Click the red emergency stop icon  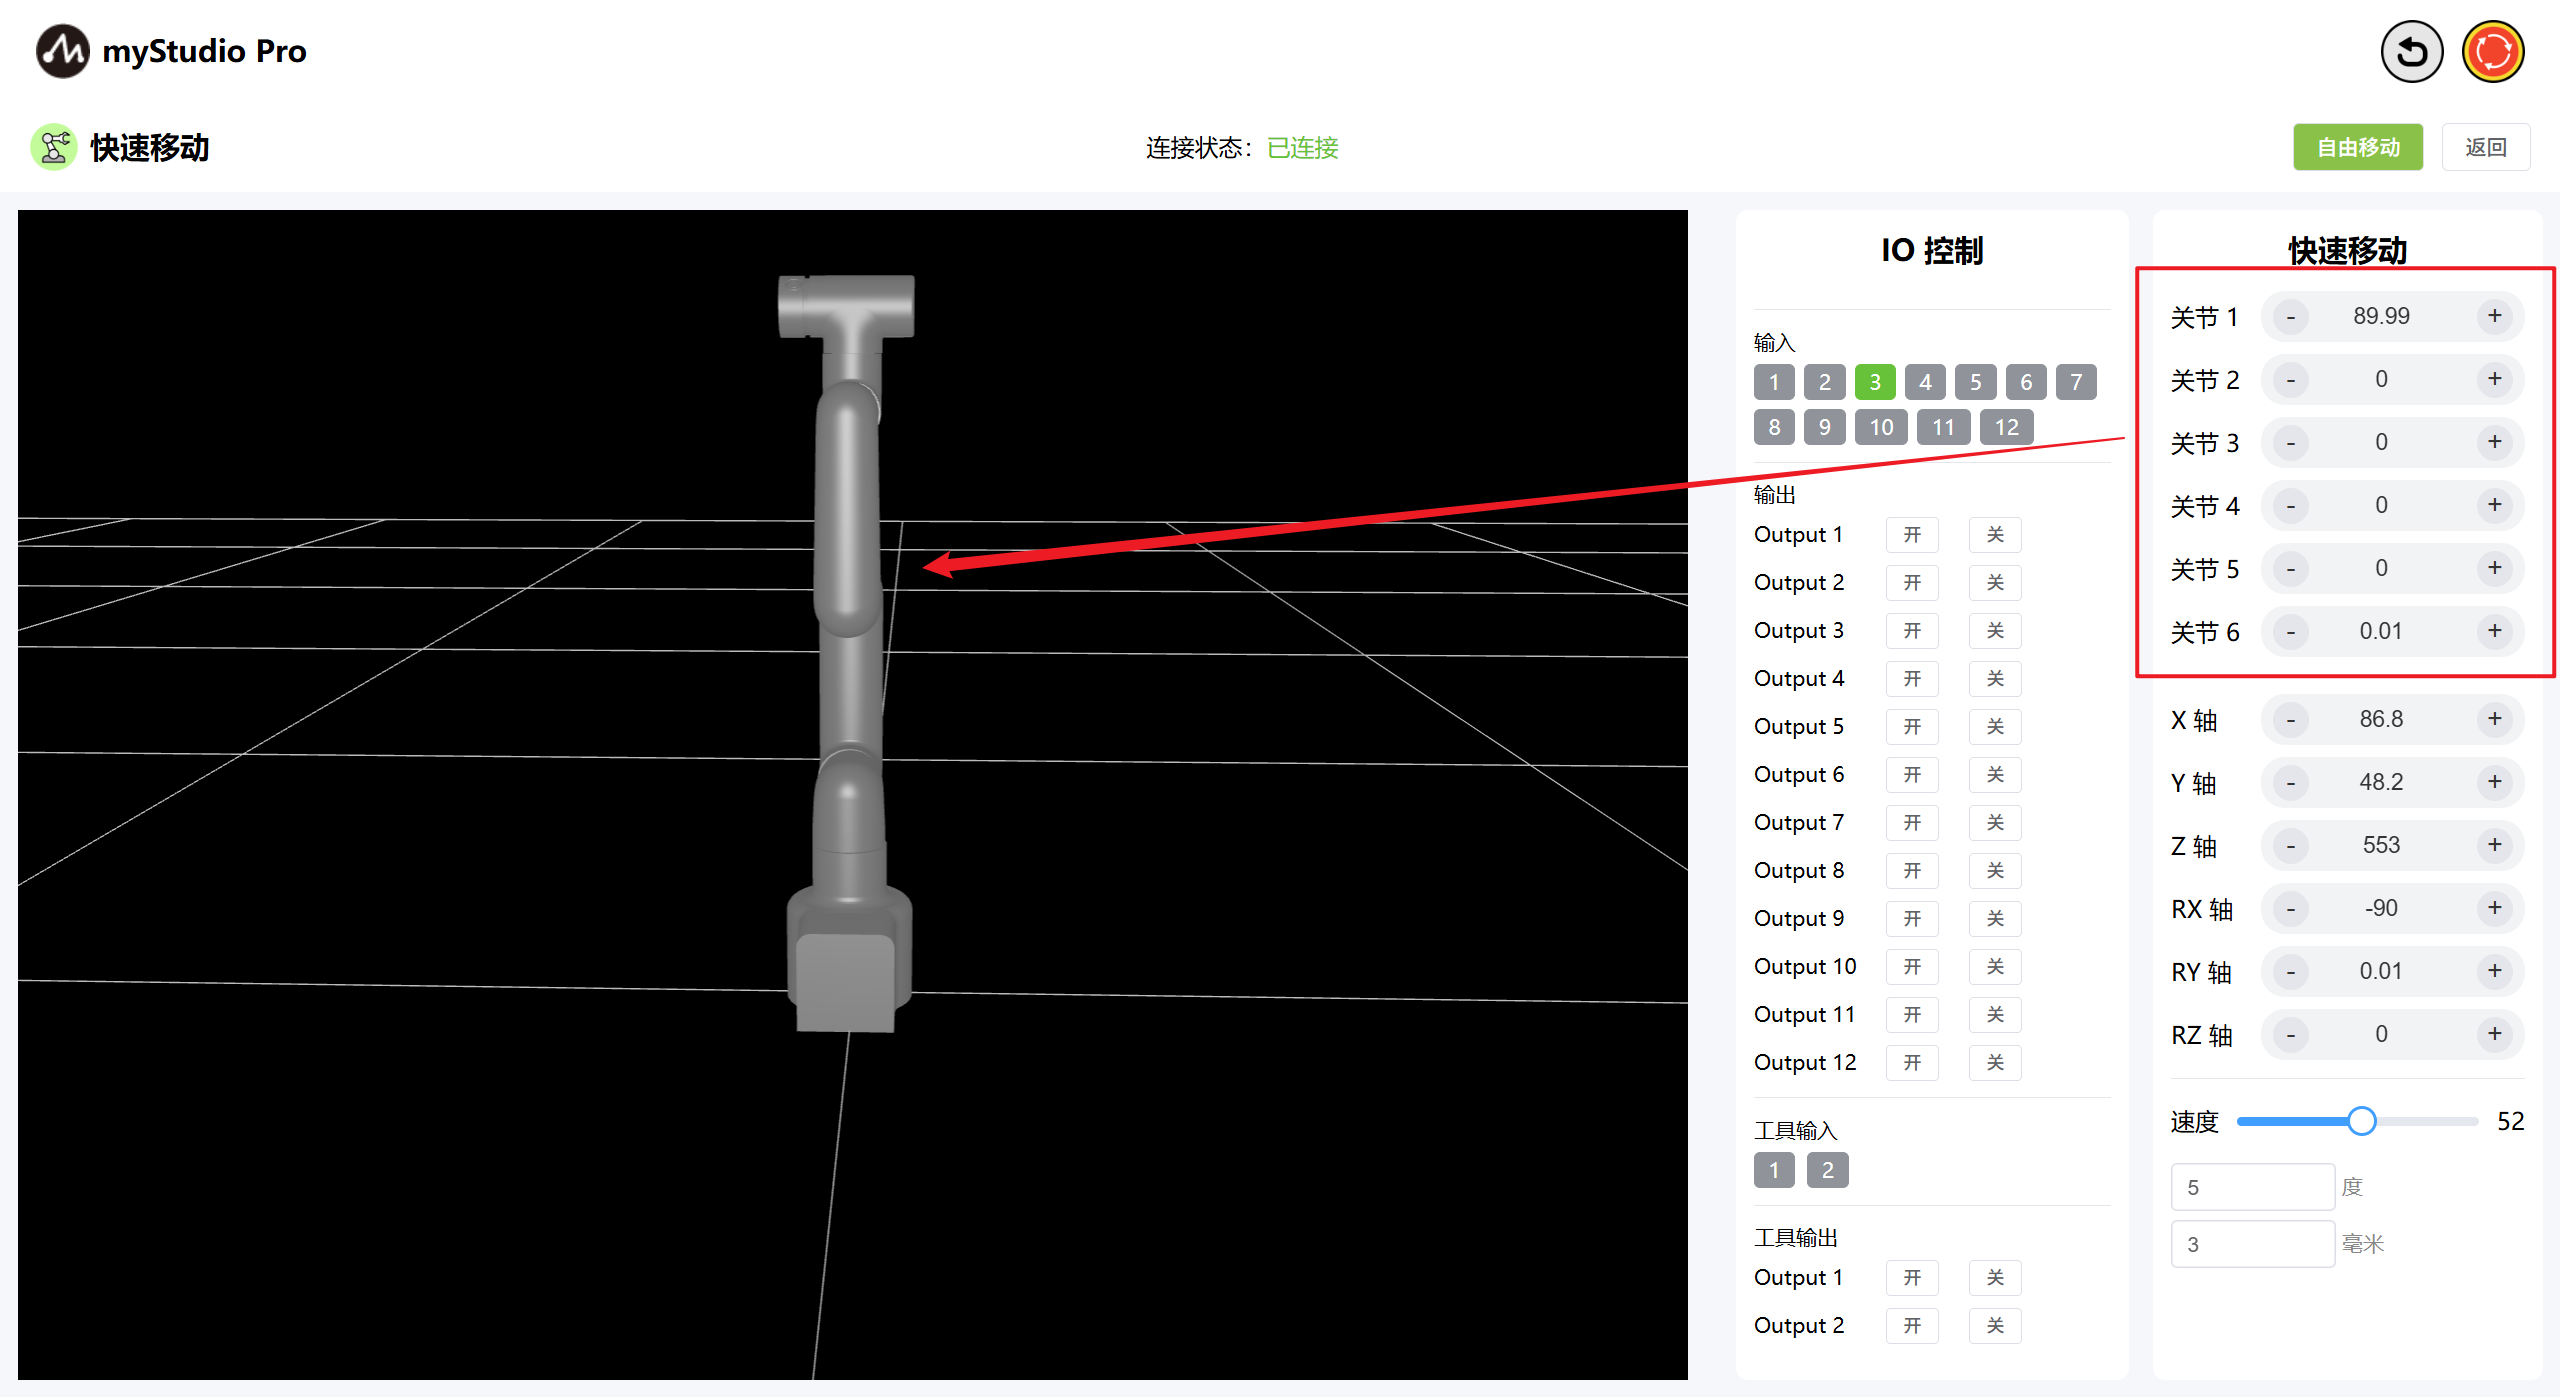click(x=2492, y=52)
